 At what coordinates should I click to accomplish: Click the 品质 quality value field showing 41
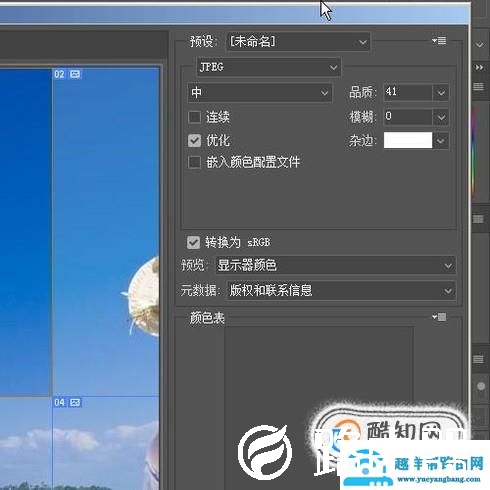pyautogui.click(x=408, y=92)
